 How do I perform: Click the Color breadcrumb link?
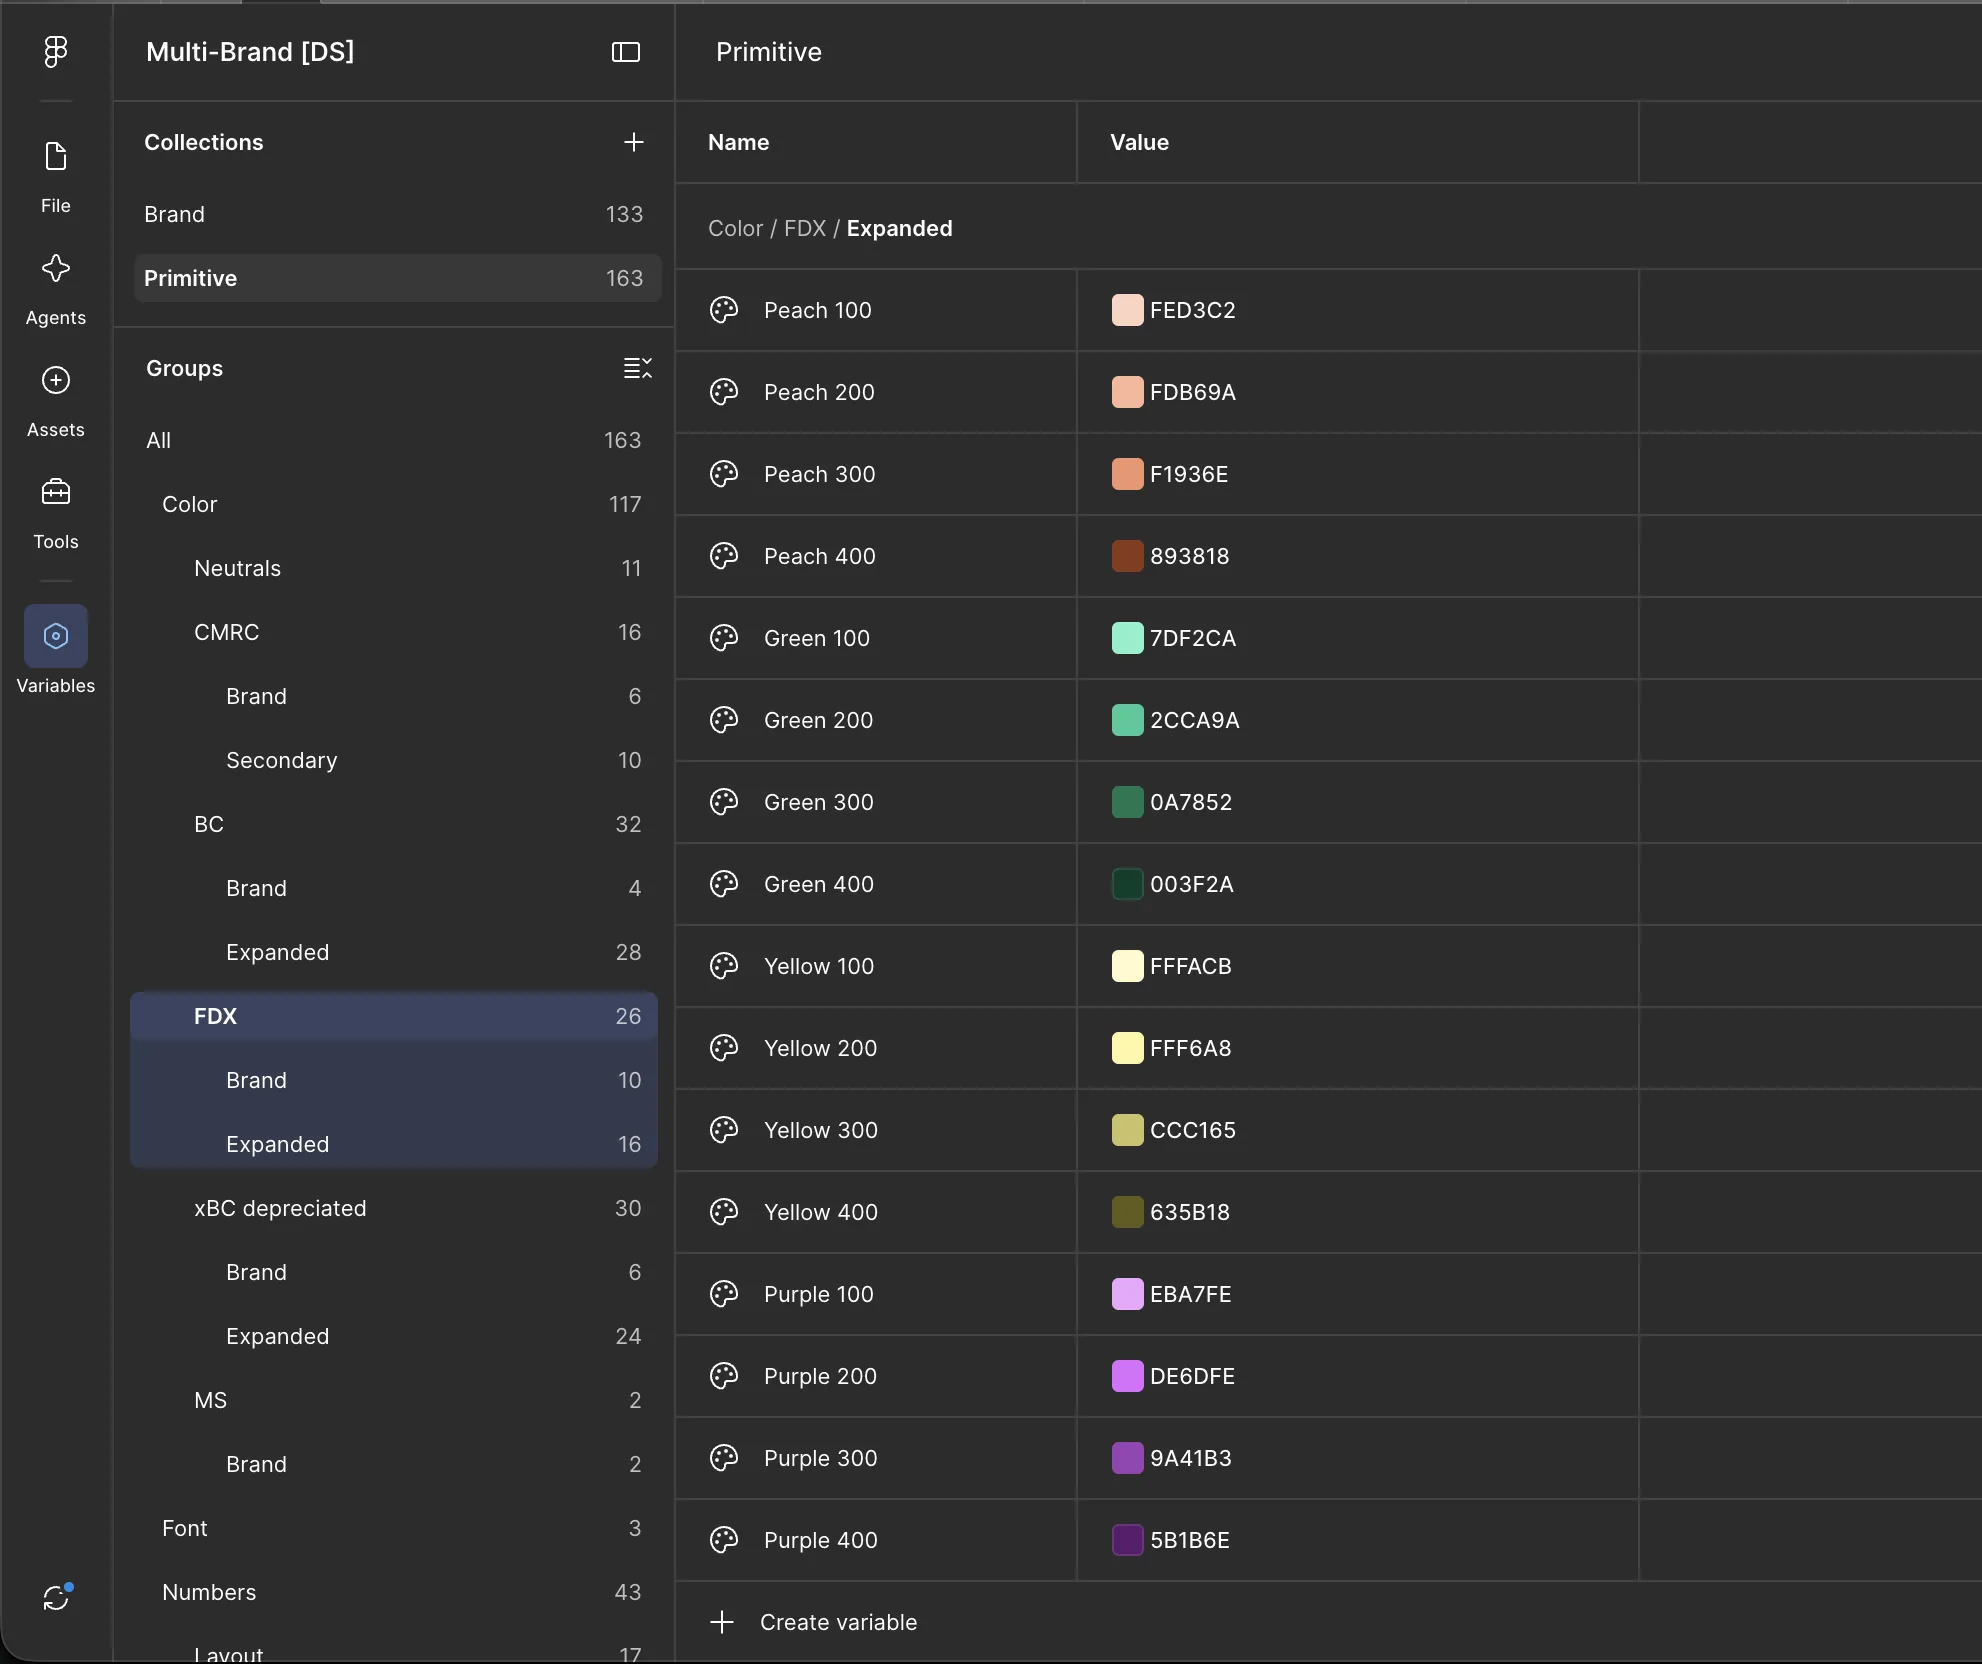pyautogui.click(x=735, y=228)
